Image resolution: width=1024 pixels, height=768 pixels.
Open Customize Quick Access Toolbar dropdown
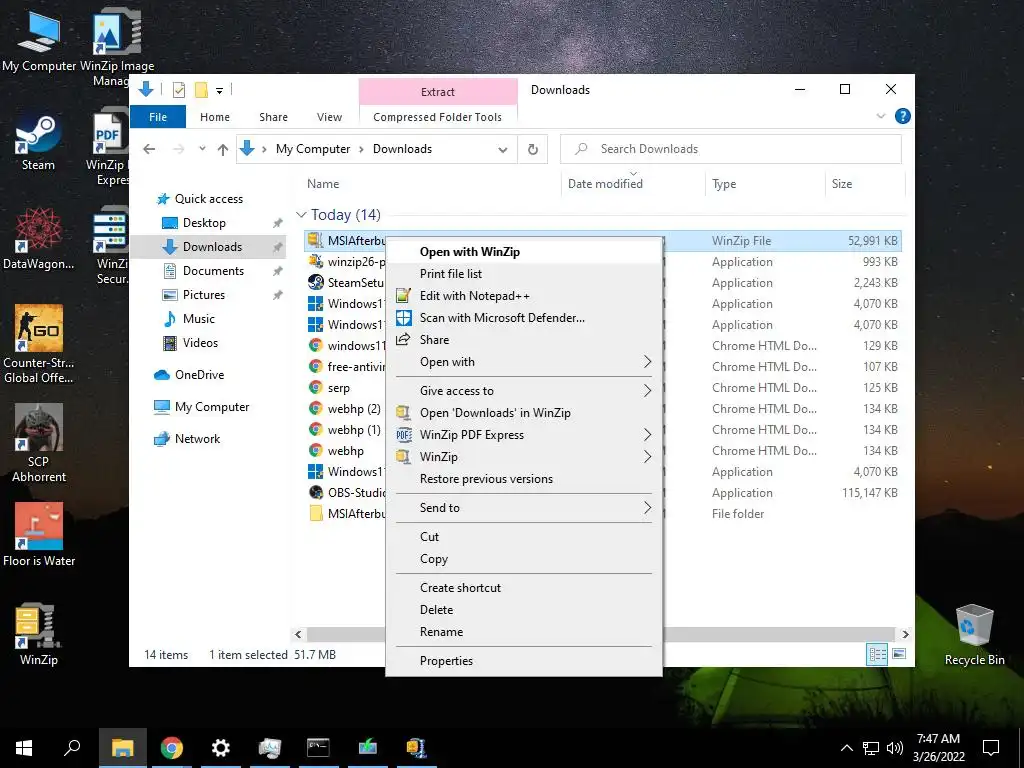(219, 91)
